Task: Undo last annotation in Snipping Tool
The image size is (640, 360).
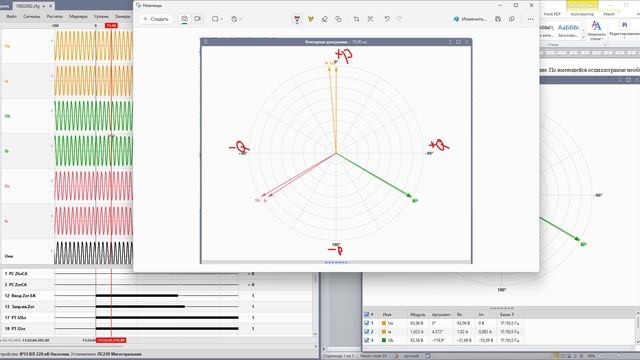Action: (387, 19)
